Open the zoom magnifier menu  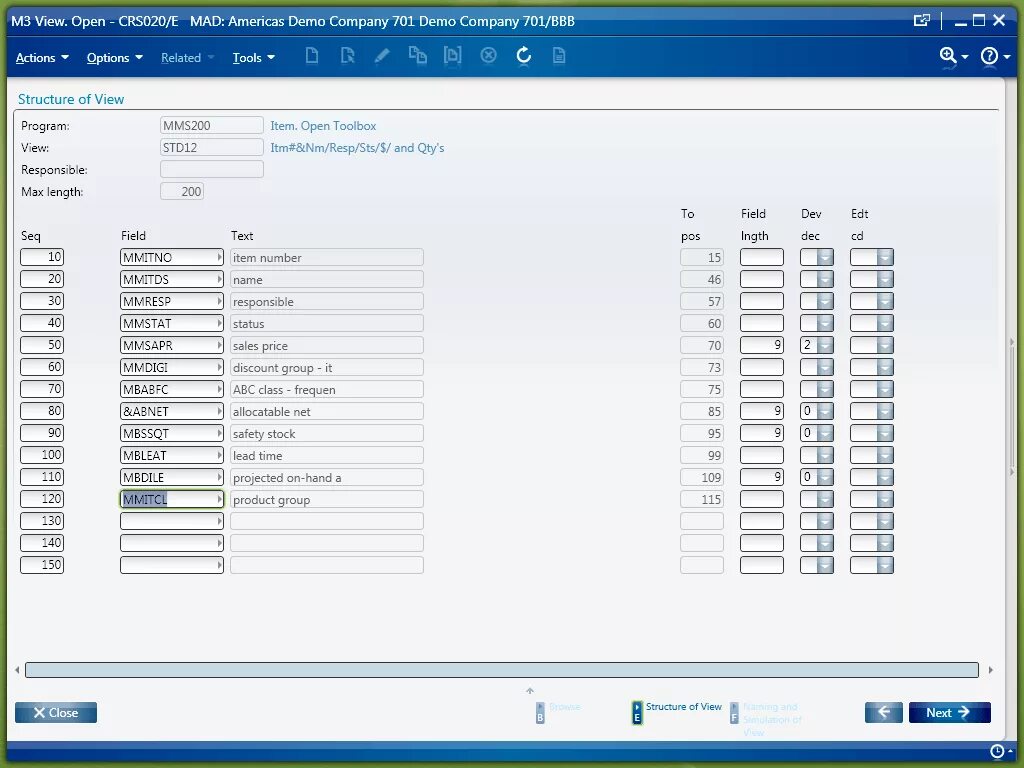(953, 56)
